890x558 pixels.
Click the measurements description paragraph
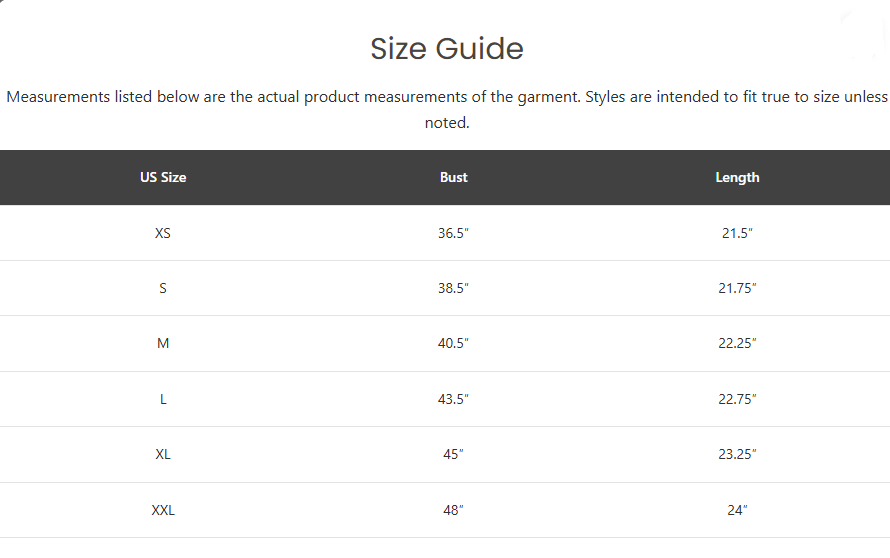pos(447,110)
